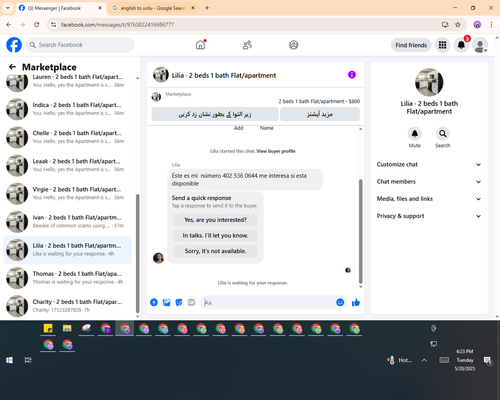Click the chat messages scrollbar thumb

pos(360,231)
